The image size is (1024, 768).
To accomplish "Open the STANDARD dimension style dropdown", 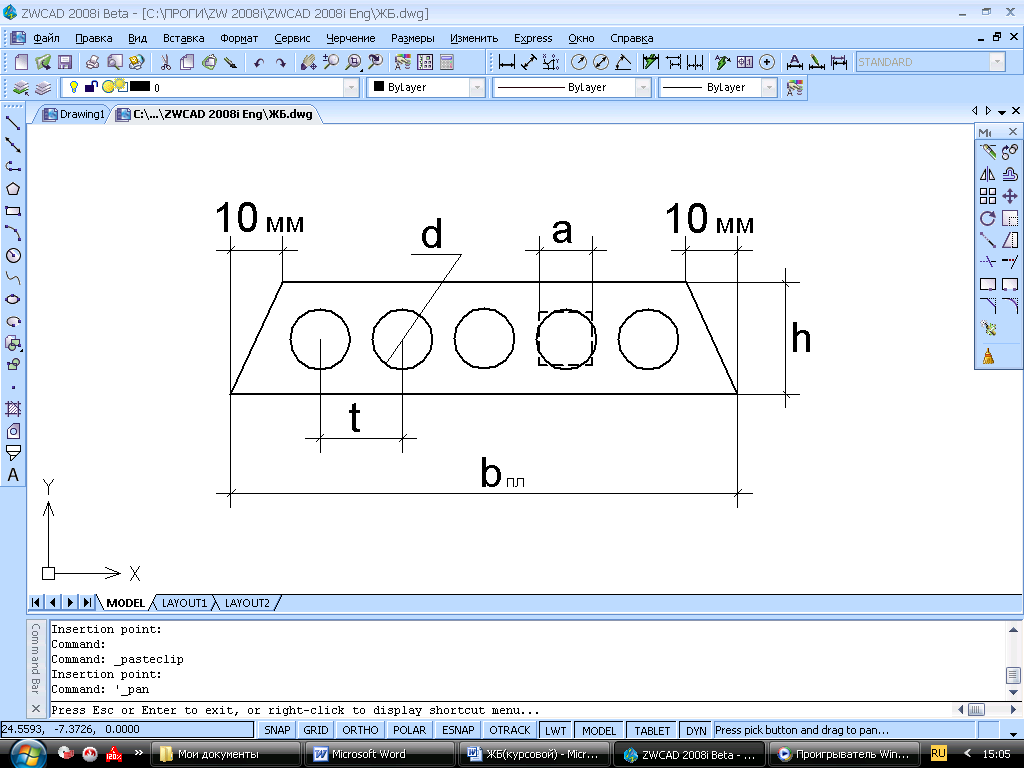I will (x=997, y=62).
